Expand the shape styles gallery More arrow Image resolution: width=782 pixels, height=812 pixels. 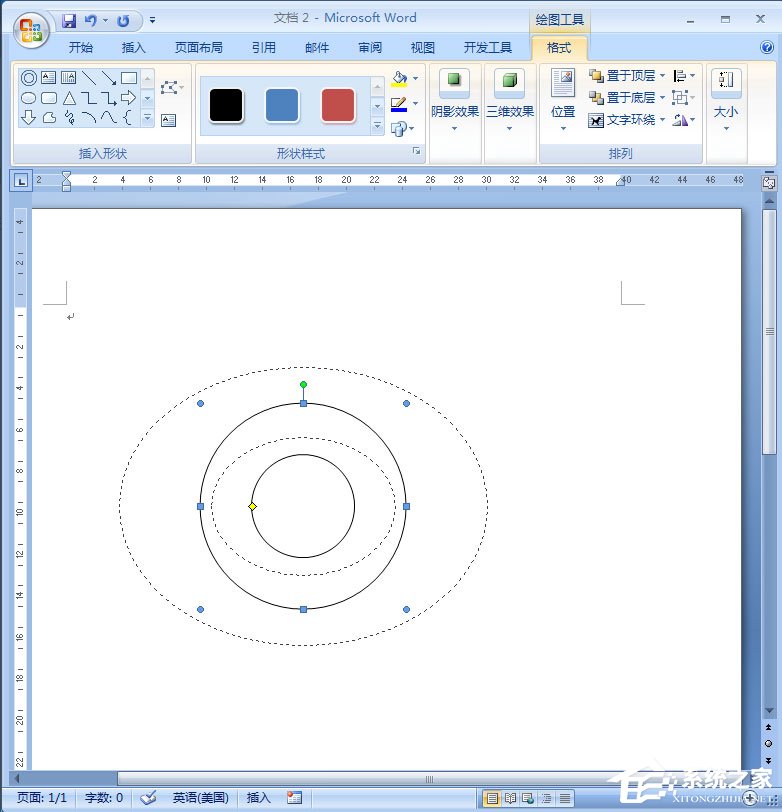coord(377,127)
